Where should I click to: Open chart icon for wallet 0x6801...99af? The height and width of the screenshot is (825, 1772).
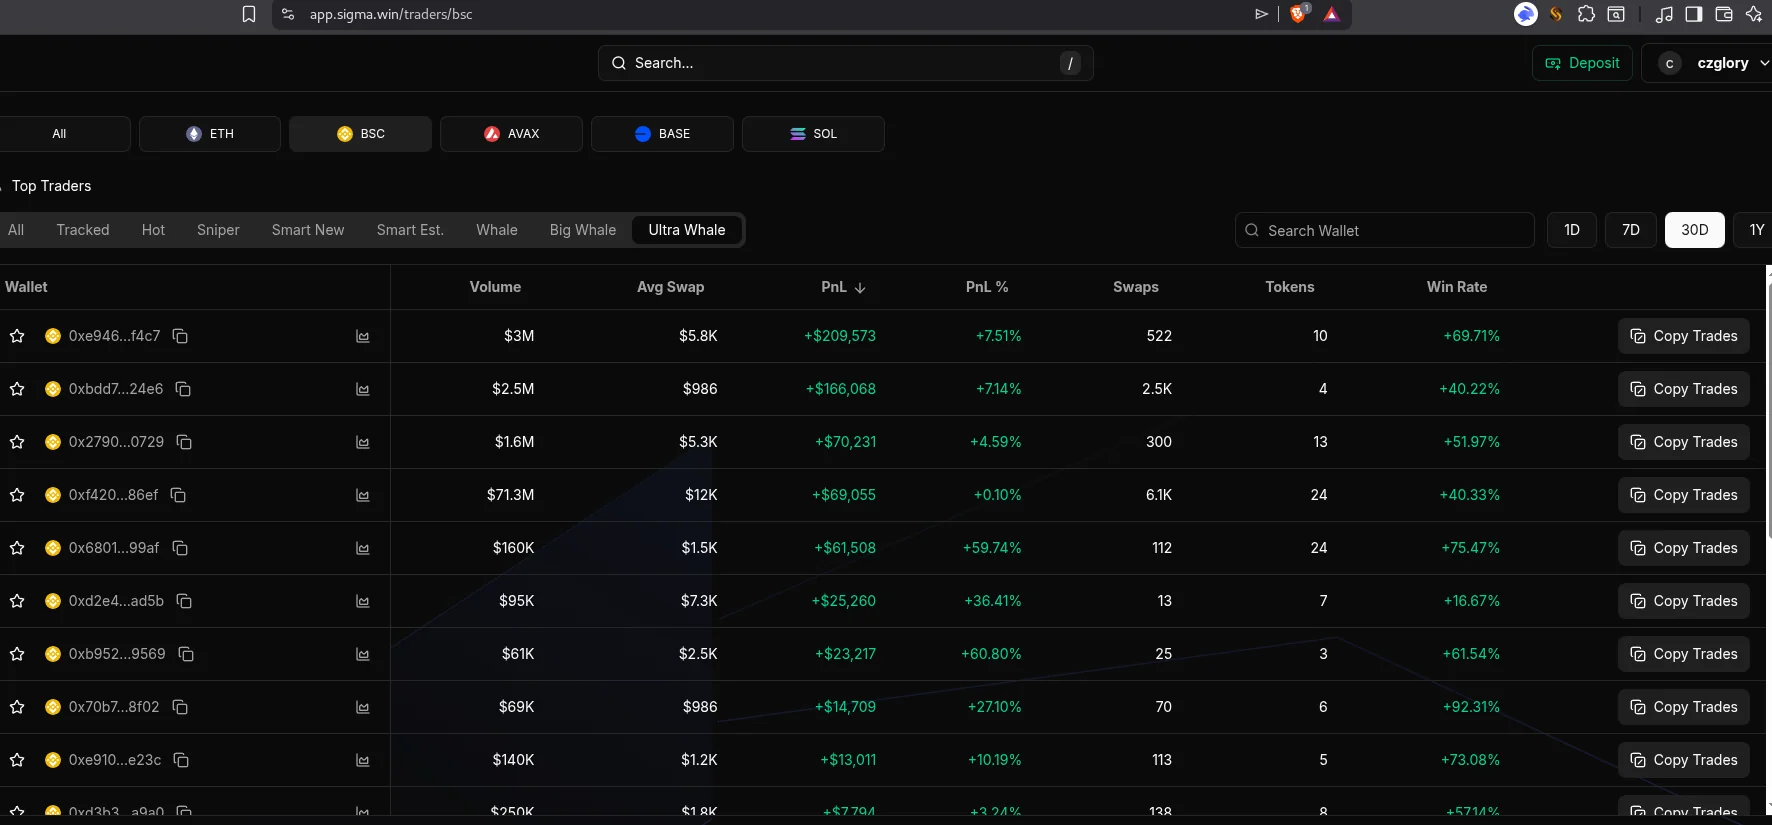click(x=362, y=549)
